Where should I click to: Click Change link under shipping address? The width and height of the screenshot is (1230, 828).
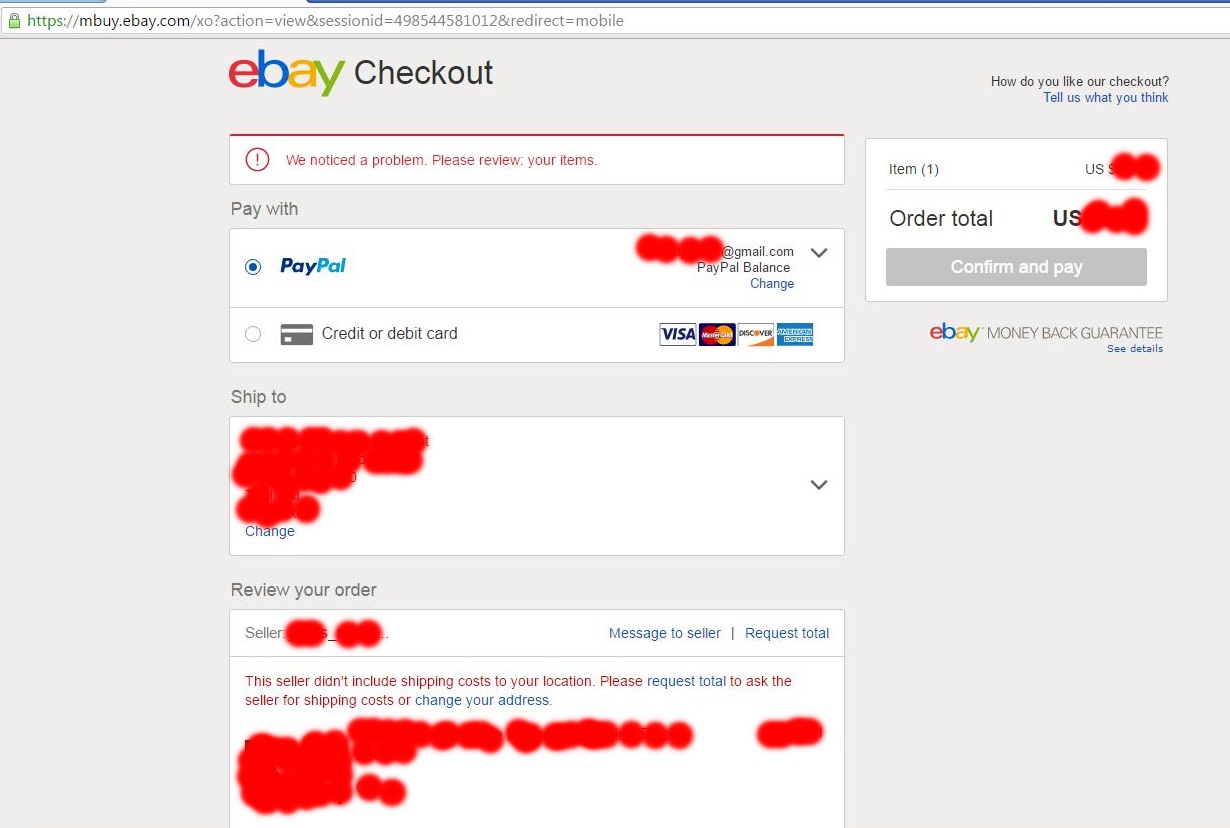pos(270,531)
